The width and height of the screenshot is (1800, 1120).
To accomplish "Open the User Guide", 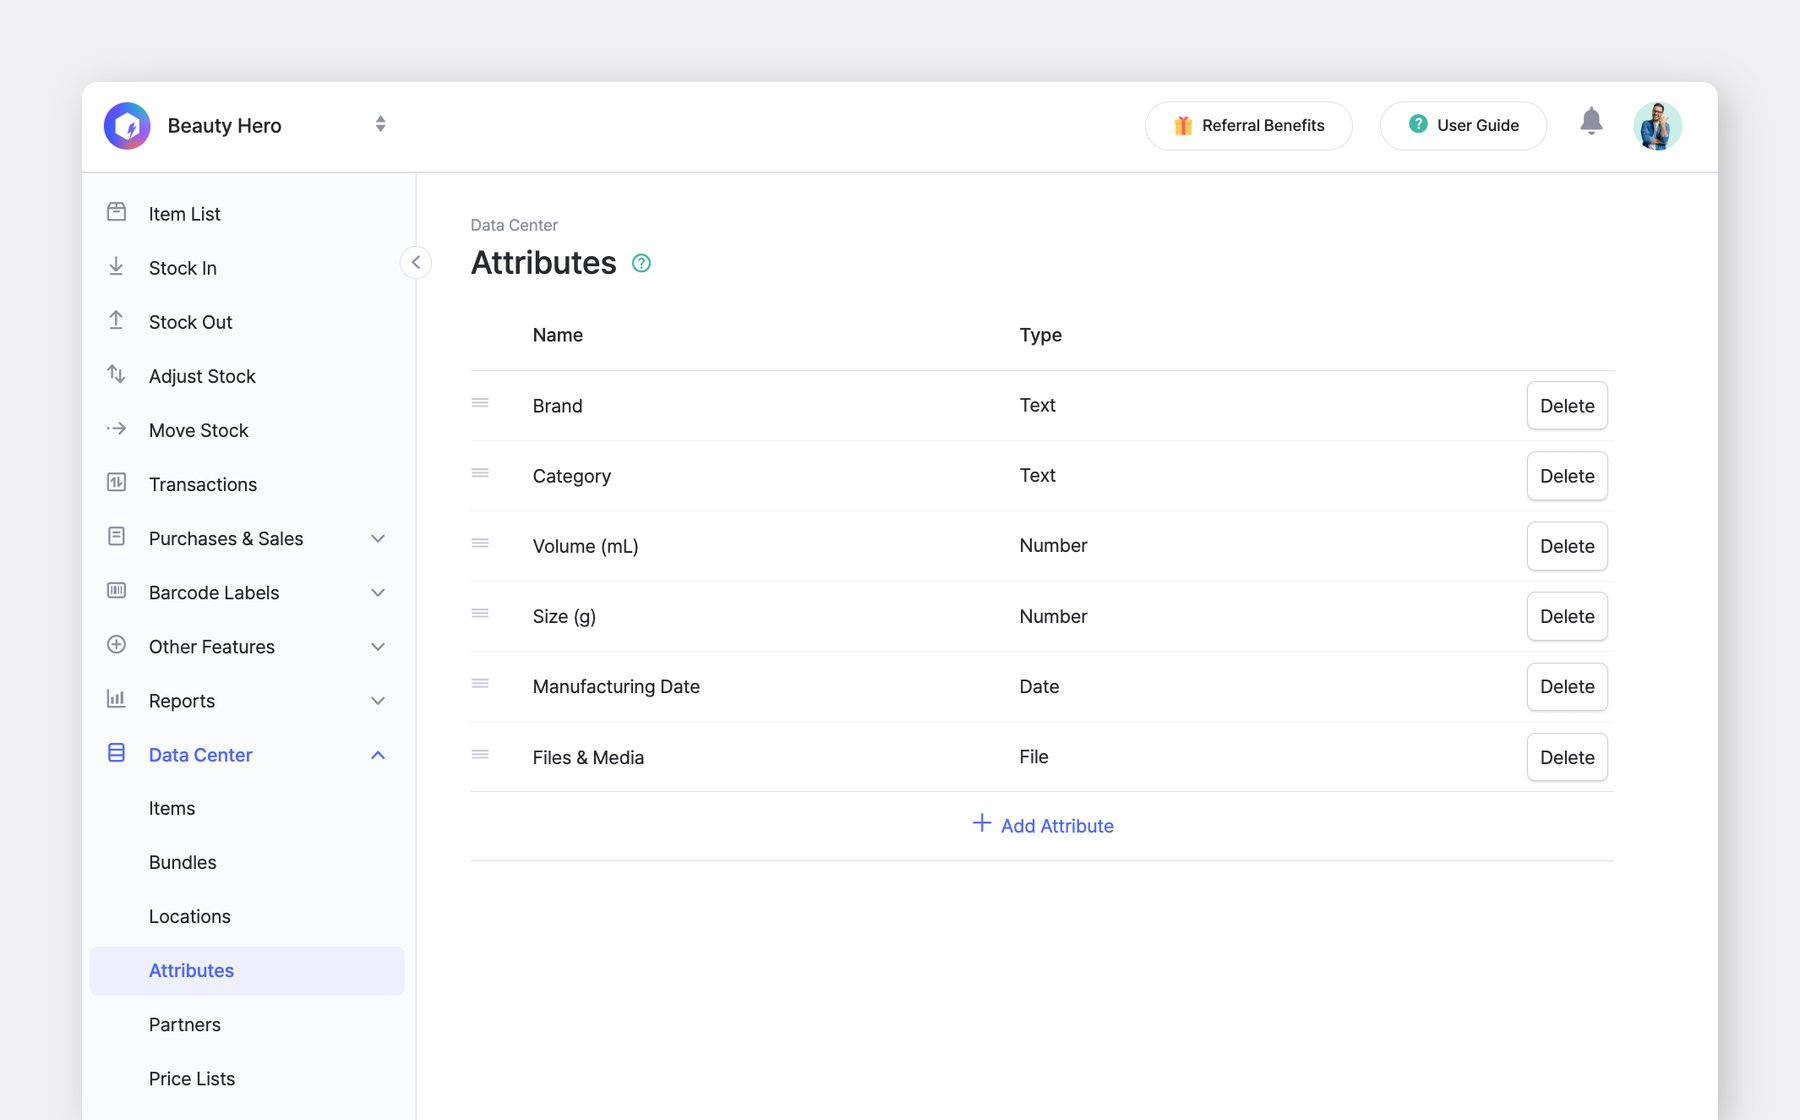I will click(1463, 126).
